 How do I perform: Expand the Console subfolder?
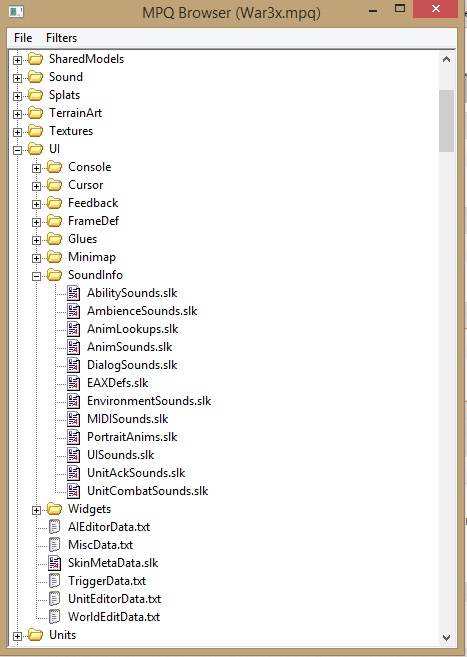pos(36,168)
